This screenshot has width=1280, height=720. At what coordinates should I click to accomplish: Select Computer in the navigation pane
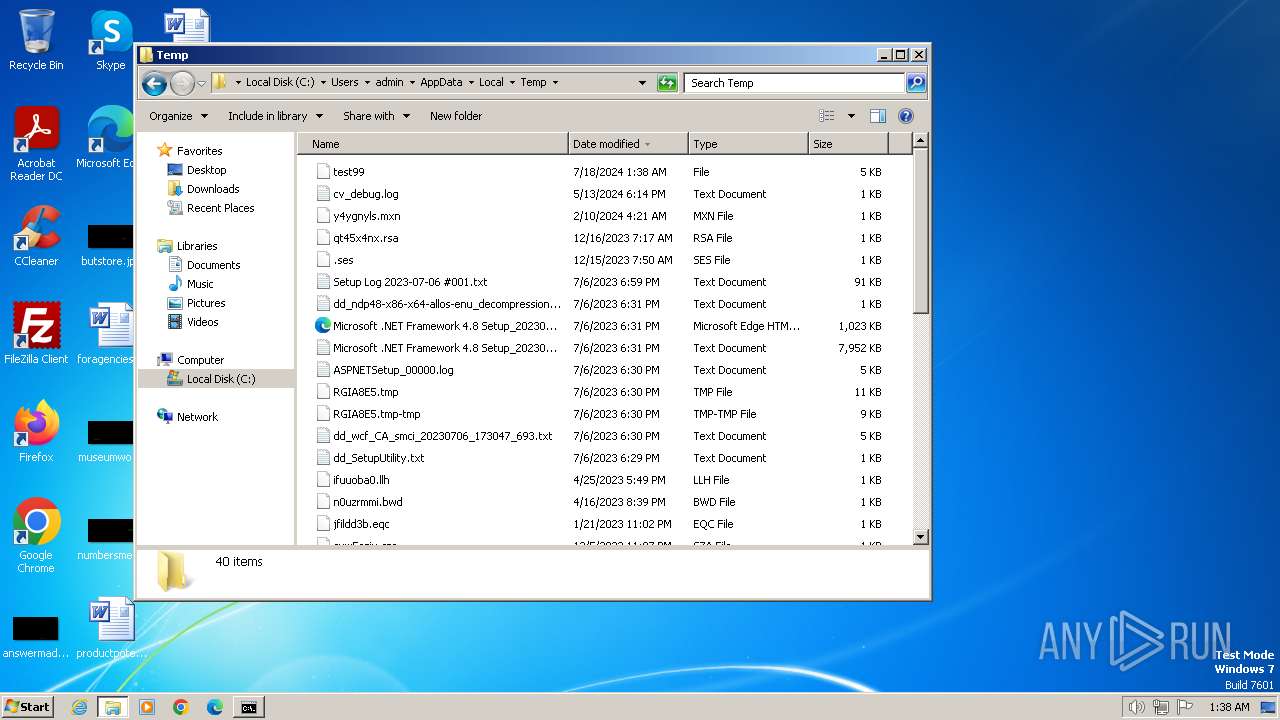[200, 360]
